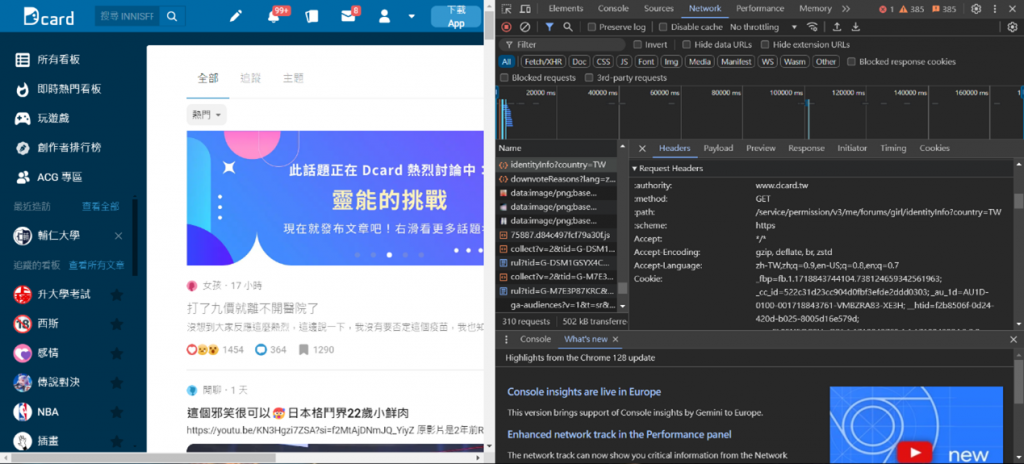Toggle the star next to 西斯
Screen dimensions: 1024x464
(117, 324)
